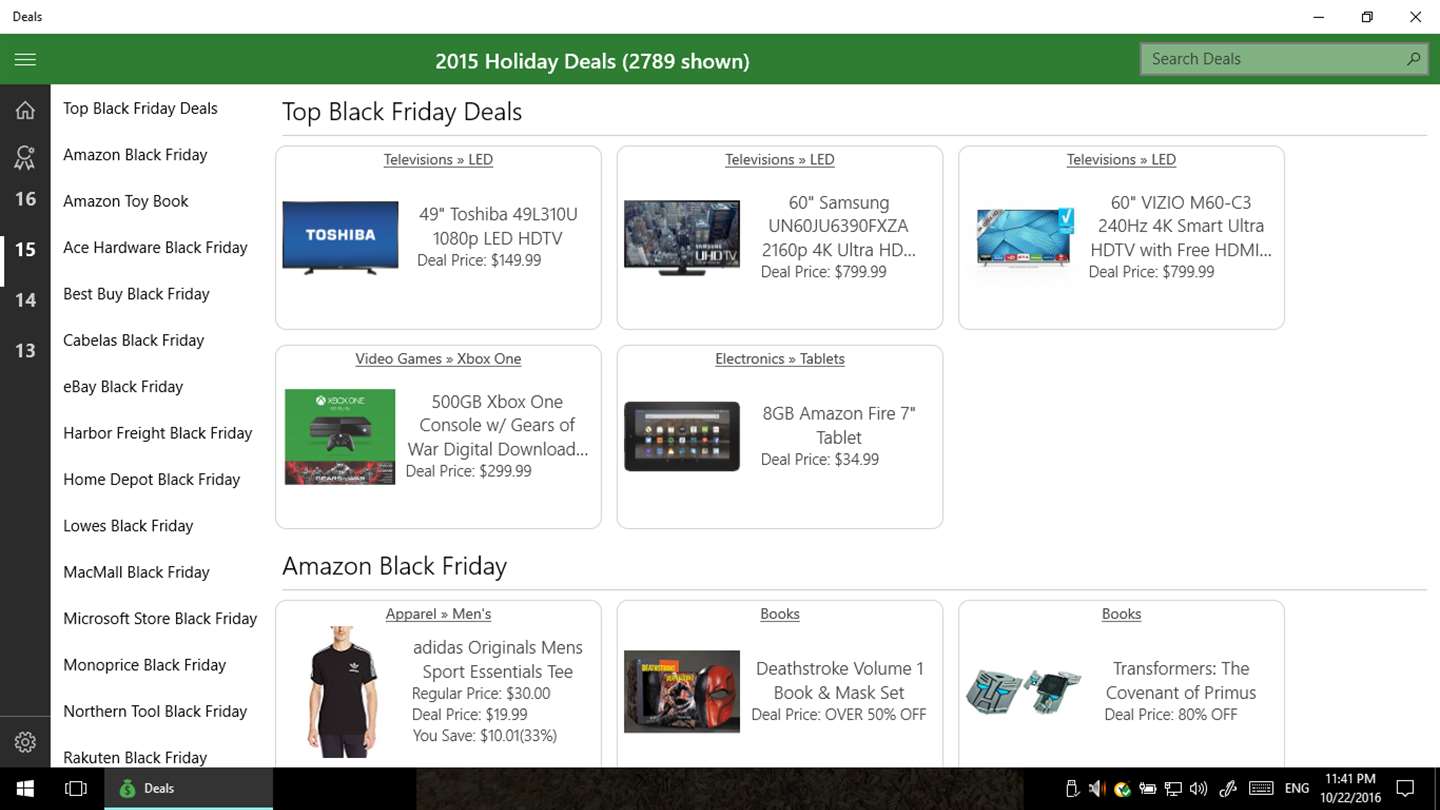Select year 13 in the sidebar
Image resolution: width=1440 pixels, height=810 pixels.
click(25, 350)
